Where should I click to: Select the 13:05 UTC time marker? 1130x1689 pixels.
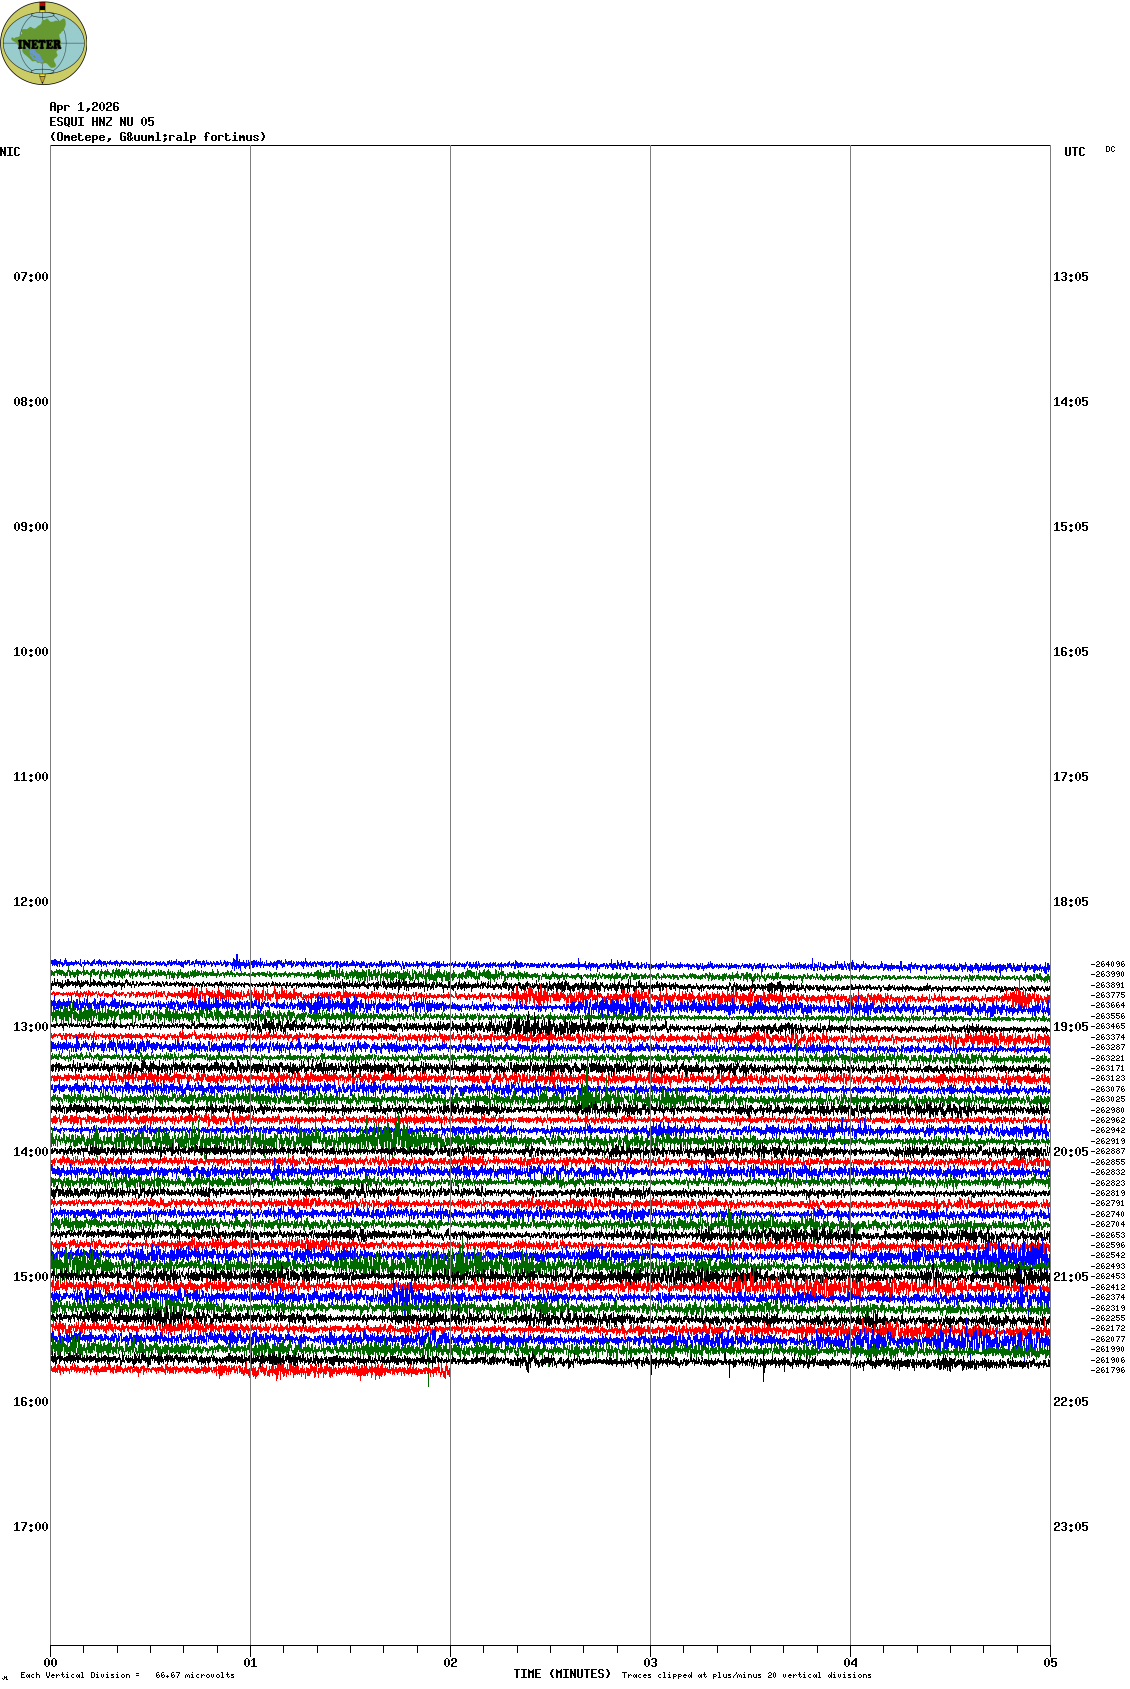coord(1070,277)
